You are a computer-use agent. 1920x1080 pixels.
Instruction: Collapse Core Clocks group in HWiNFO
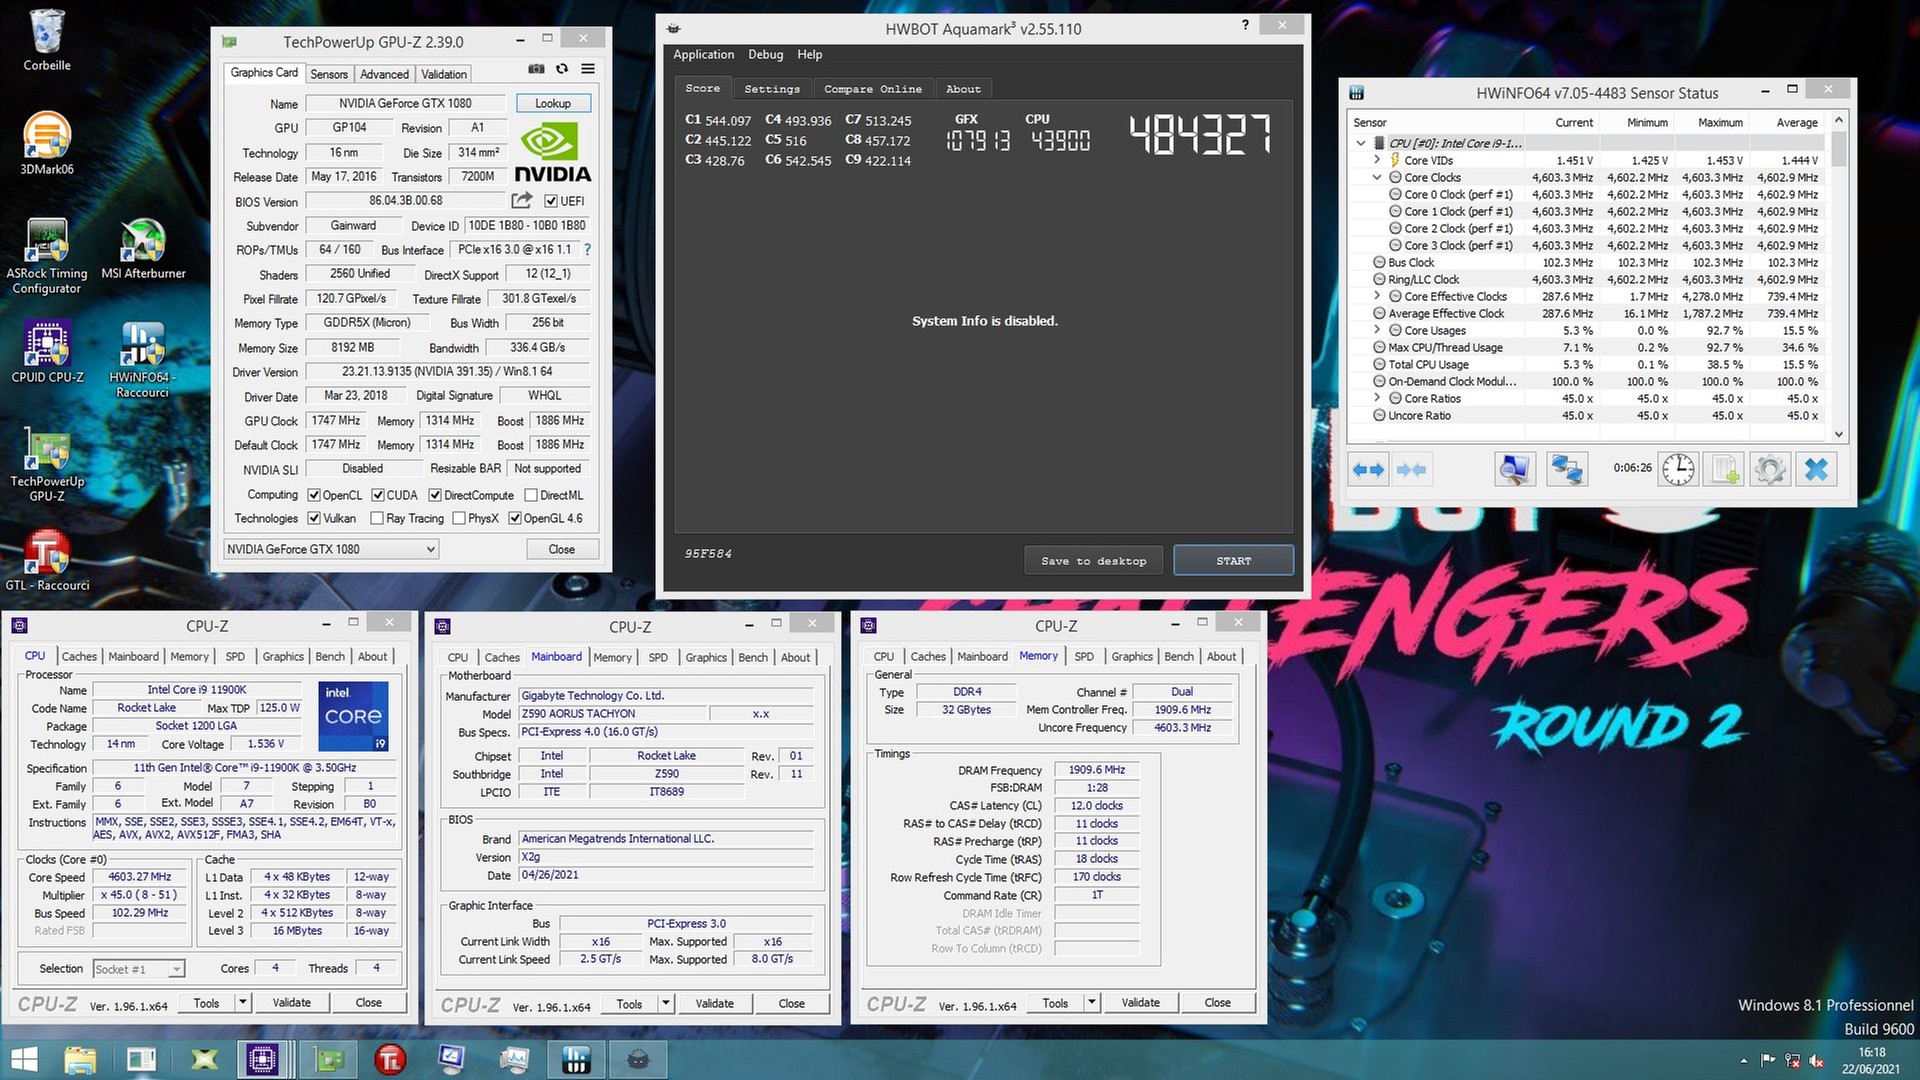[1377, 177]
